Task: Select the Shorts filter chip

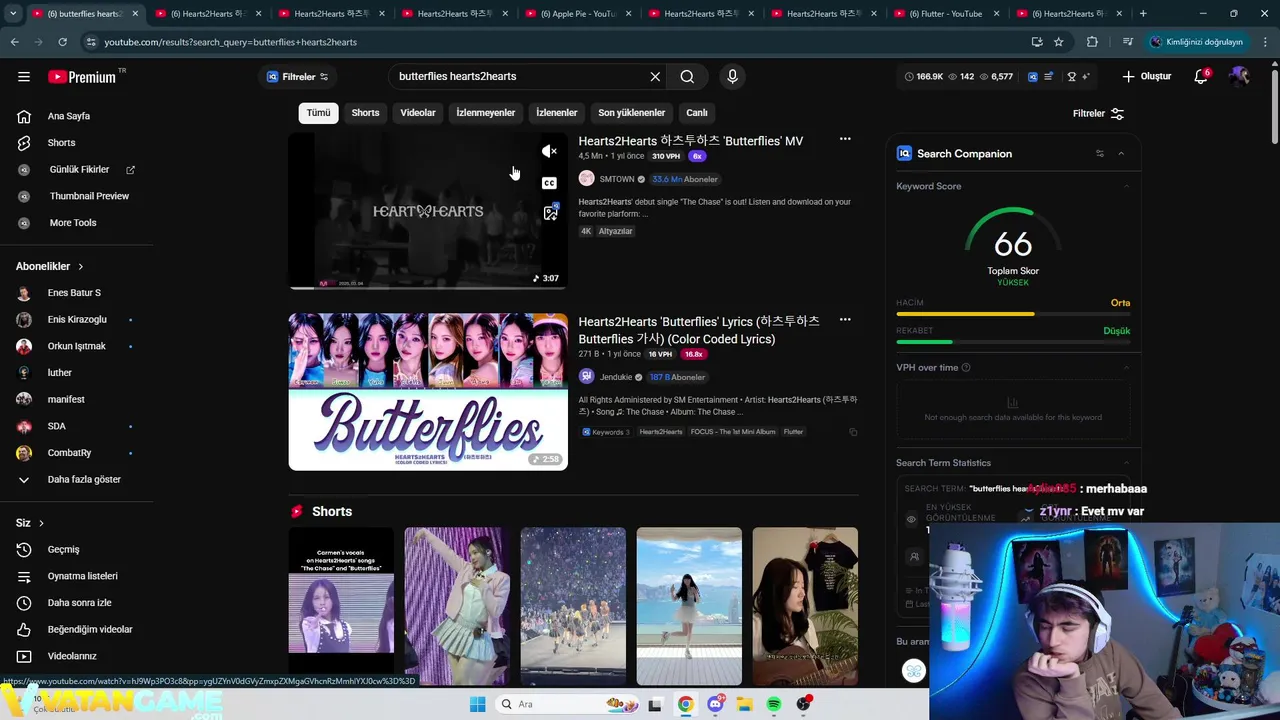Action: pos(365,113)
